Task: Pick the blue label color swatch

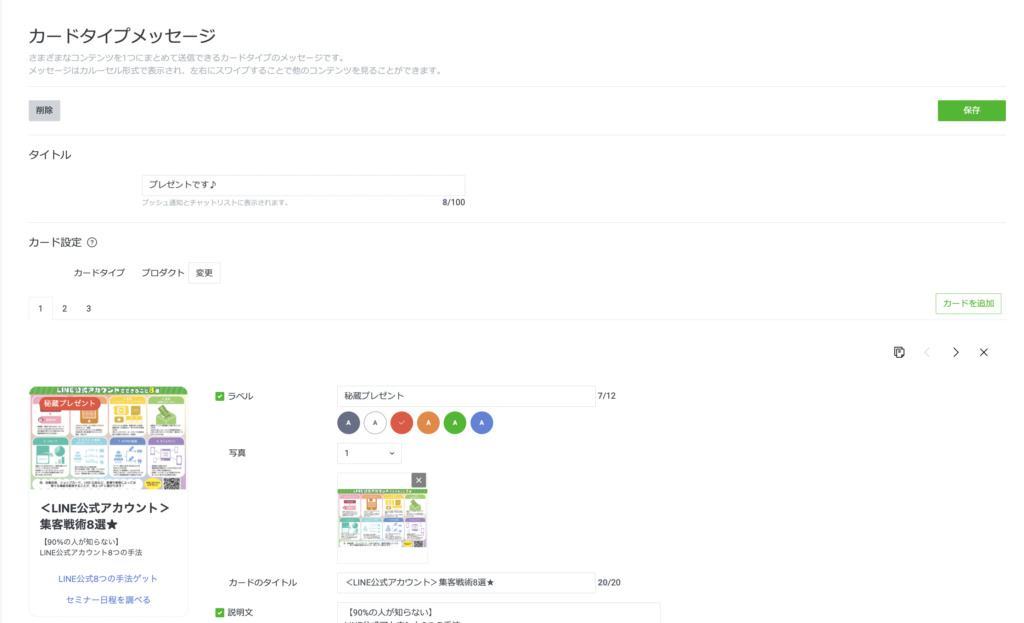Action: point(482,423)
